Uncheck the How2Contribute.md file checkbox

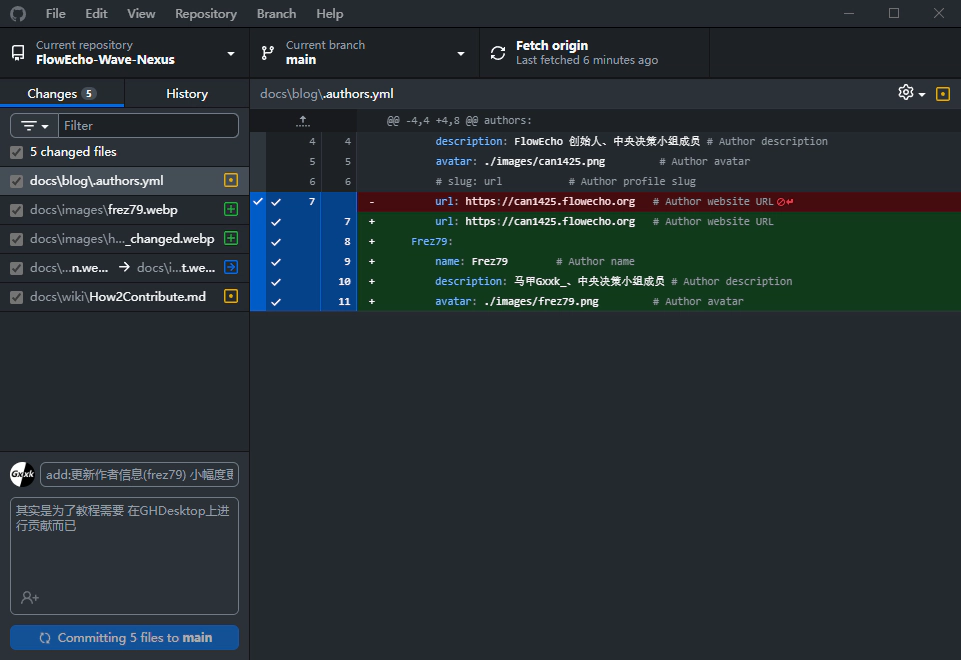pos(16,297)
